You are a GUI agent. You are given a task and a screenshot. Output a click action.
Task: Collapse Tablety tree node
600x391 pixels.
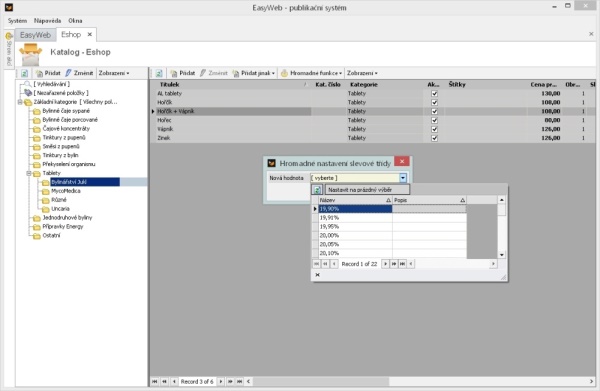[x=29, y=173]
